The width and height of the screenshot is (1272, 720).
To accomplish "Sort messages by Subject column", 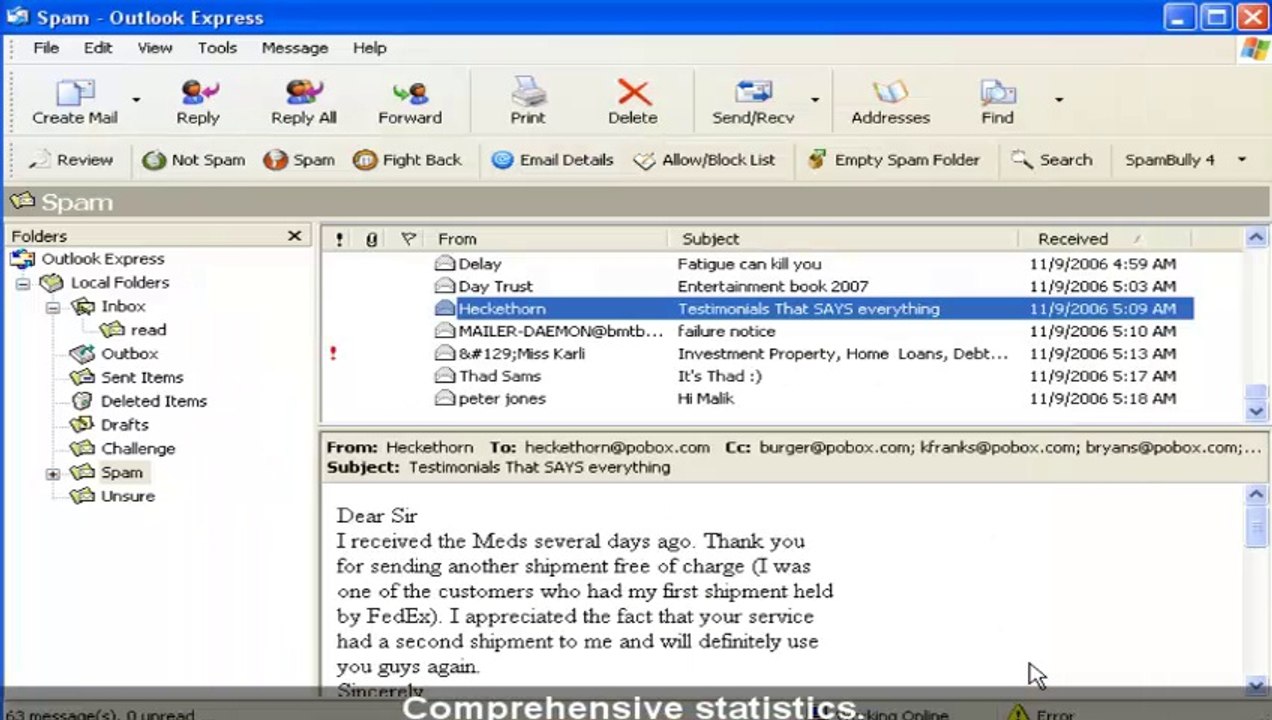I will 843,239.
